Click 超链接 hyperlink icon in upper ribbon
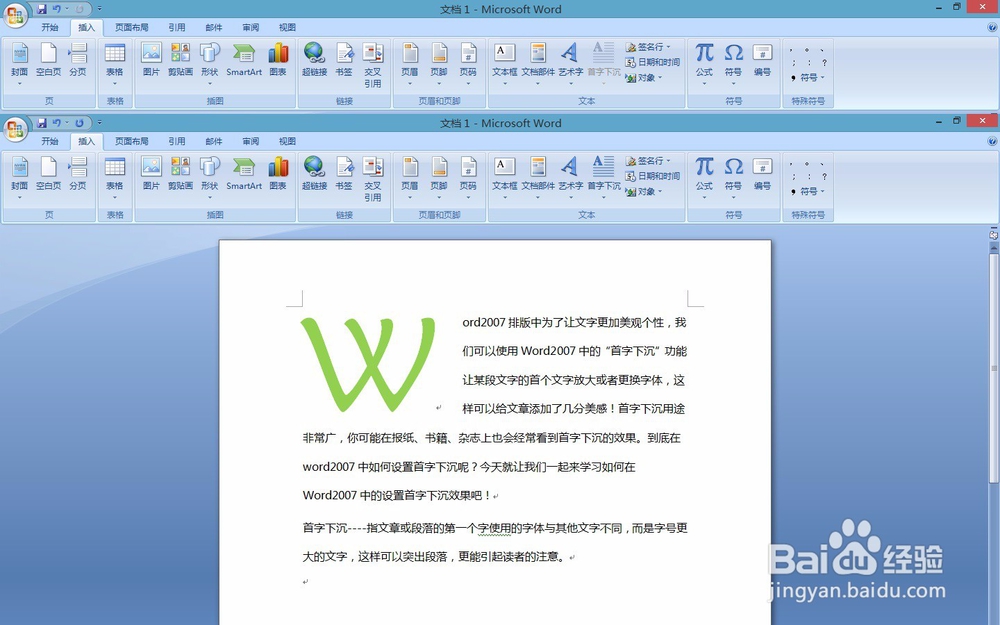 [314, 60]
